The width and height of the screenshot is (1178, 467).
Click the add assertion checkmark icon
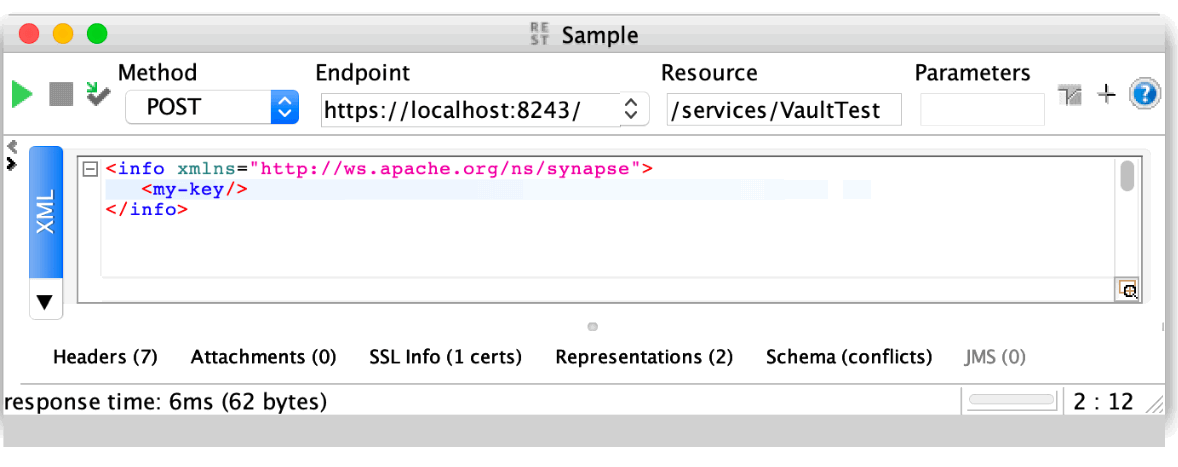97,94
